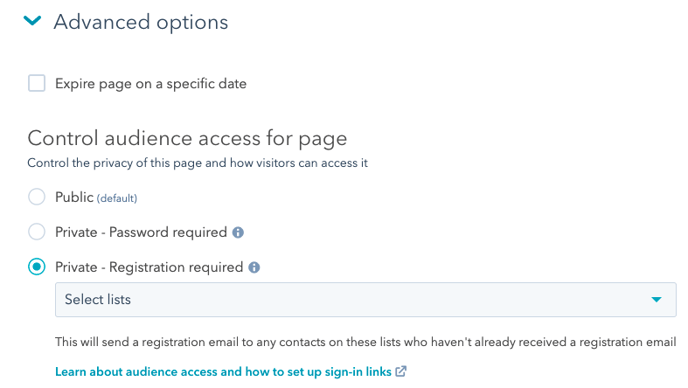This screenshot has height=388, width=688.
Task: Open the audience access sign-in links article
Action: (223, 372)
